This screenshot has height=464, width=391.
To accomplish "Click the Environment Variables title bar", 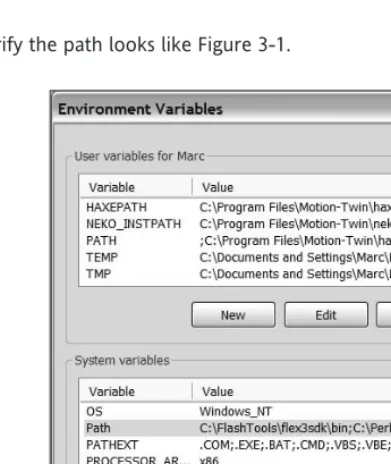I will click(x=222, y=109).
